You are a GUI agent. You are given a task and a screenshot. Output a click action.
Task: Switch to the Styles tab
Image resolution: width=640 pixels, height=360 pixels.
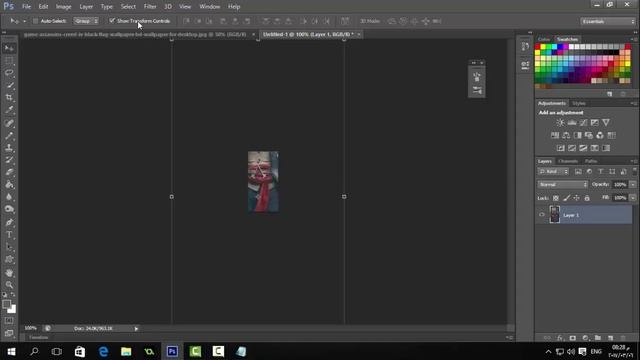[x=579, y=103]
